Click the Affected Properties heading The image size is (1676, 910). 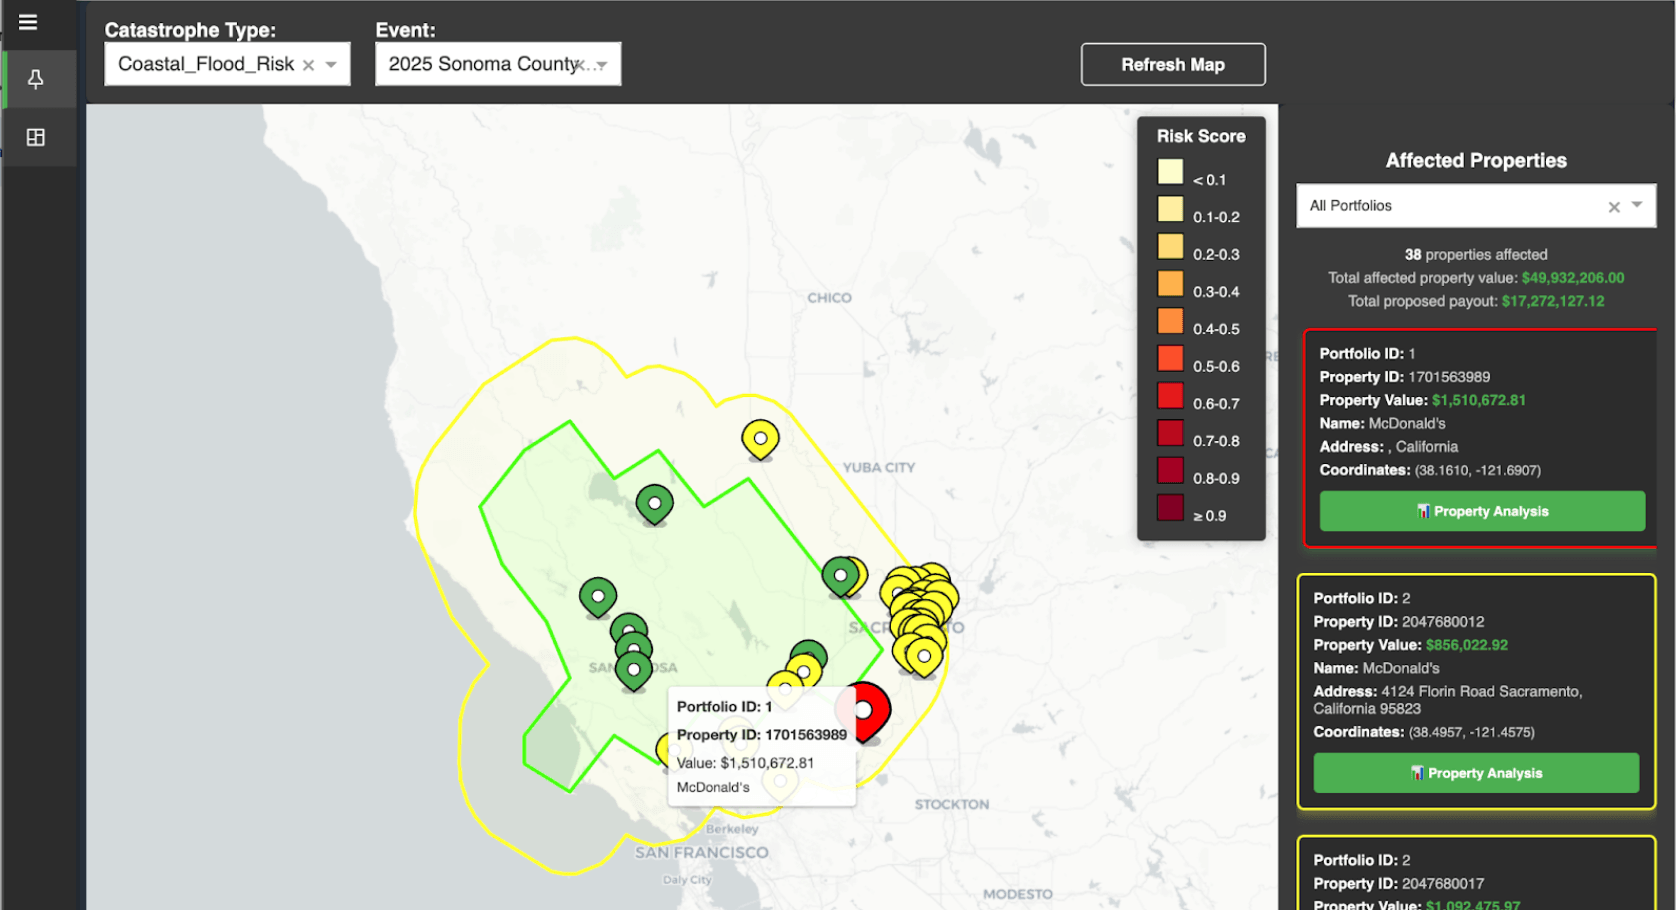pyautogui.click(x=1476, y=160)
